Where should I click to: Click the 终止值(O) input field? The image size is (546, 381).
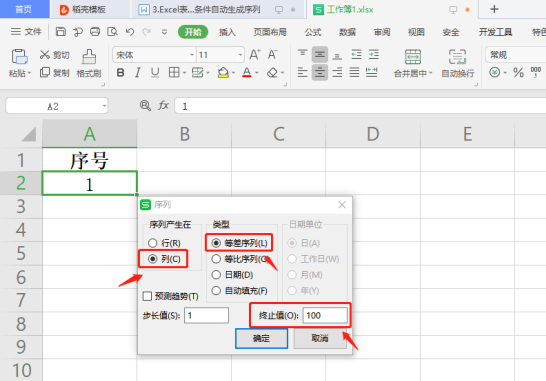(325, 316)
